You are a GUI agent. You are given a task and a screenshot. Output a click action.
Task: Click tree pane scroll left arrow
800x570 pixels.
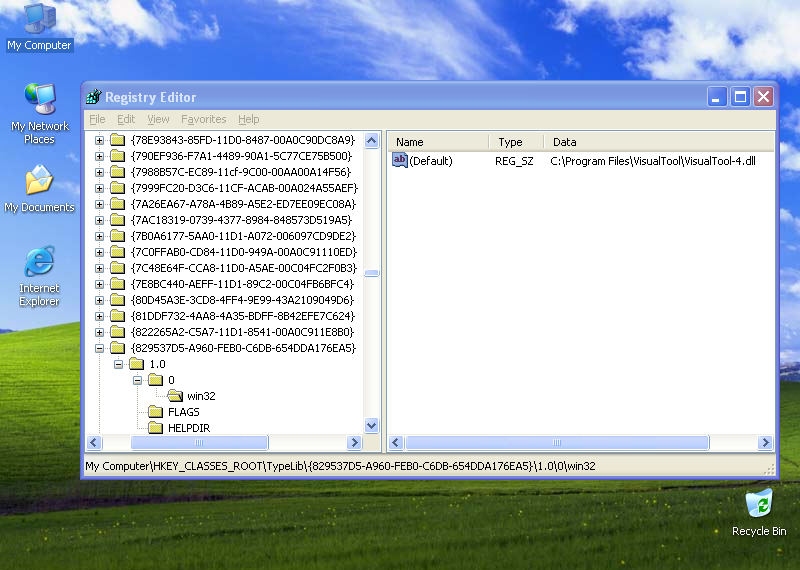[94, 442]
